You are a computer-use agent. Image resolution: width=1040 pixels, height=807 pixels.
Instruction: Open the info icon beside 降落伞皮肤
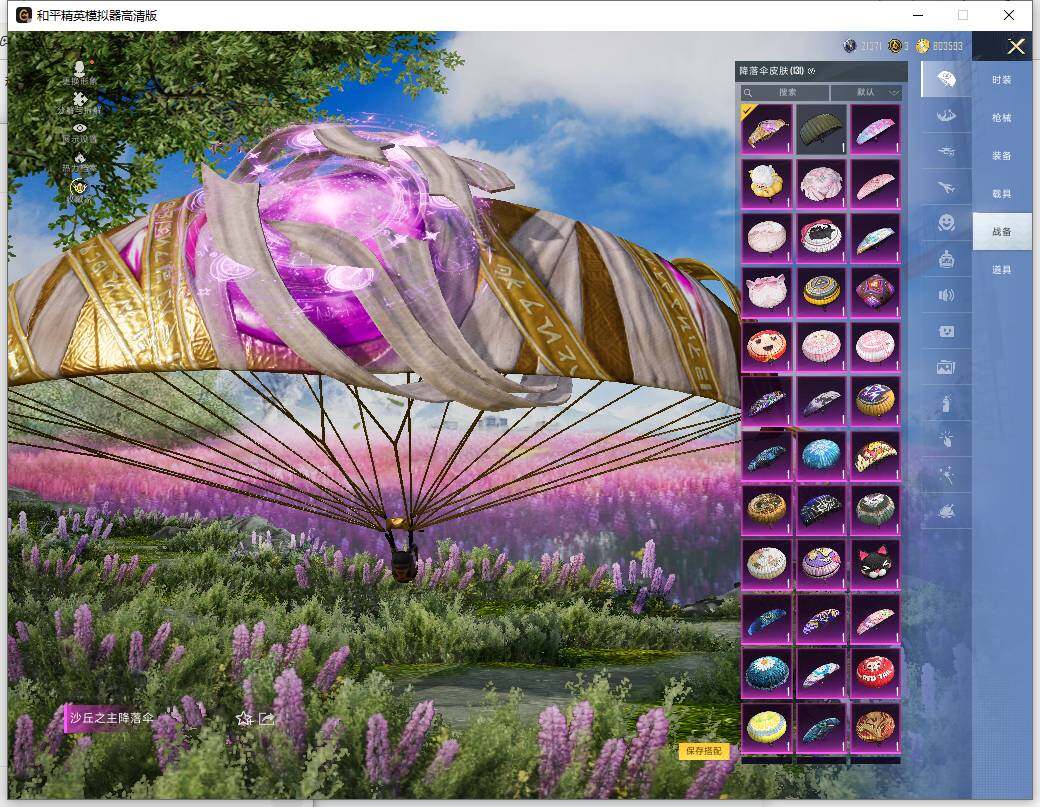point(812,71)
